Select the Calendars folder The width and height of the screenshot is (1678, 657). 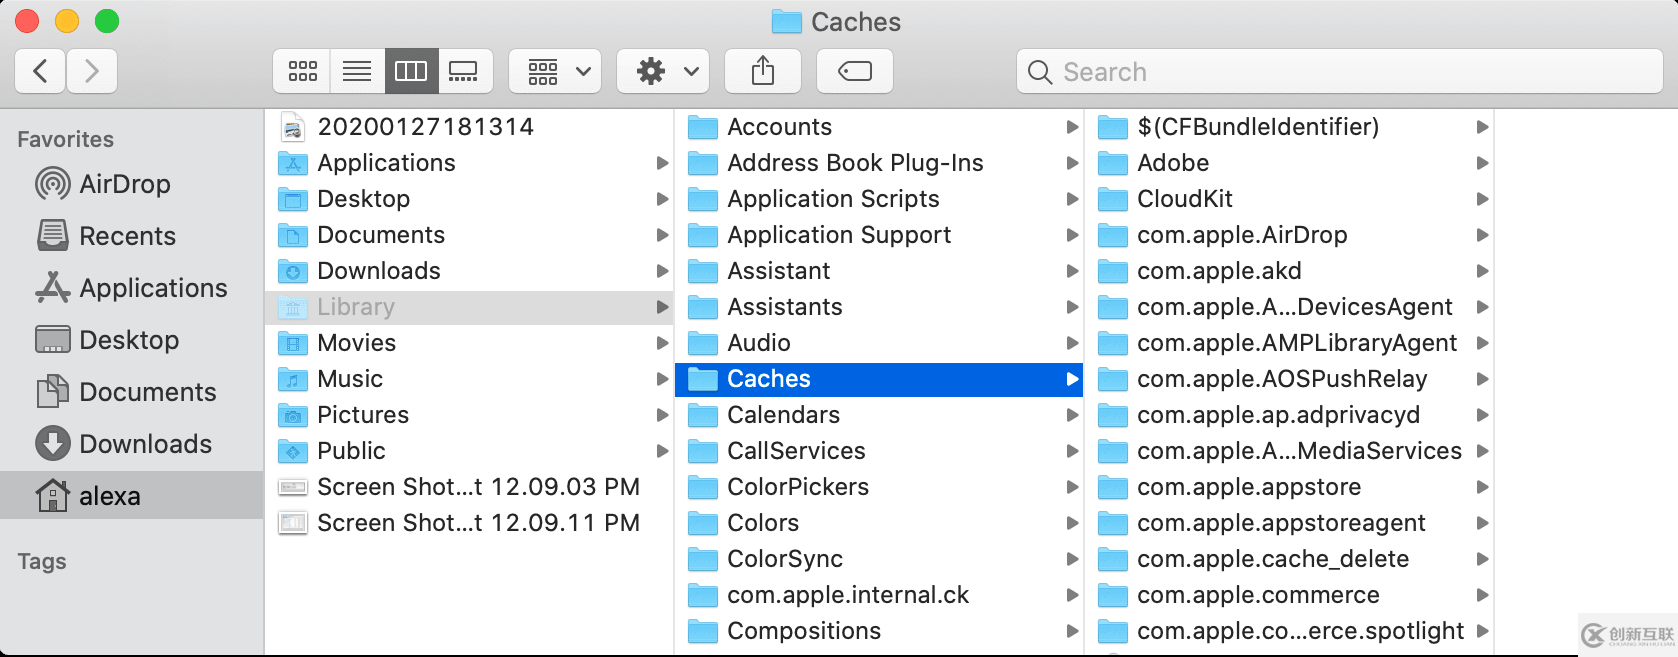(880, 415)
